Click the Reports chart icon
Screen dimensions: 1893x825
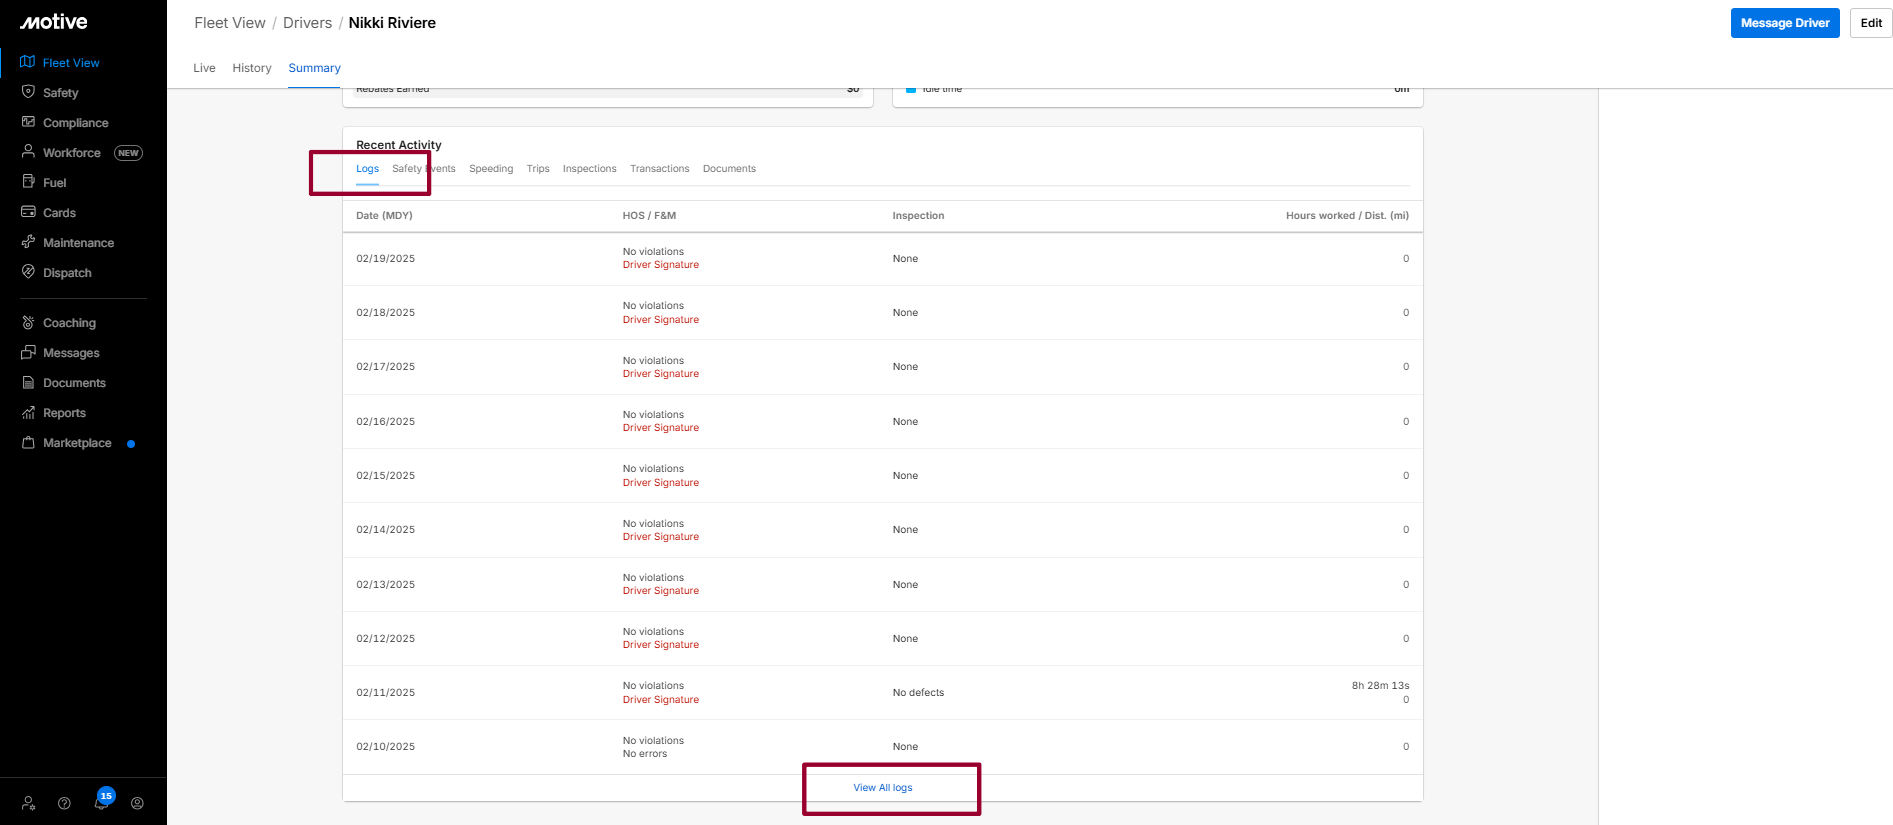point(28,412)
